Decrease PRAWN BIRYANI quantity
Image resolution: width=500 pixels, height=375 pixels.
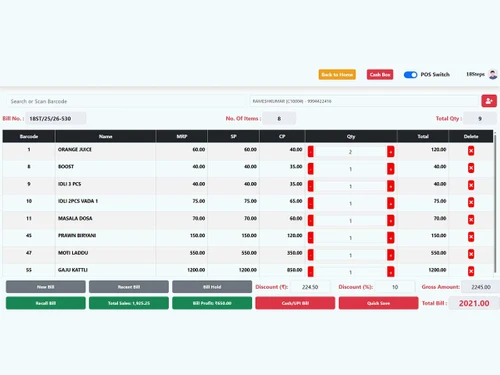click(311, 238)
